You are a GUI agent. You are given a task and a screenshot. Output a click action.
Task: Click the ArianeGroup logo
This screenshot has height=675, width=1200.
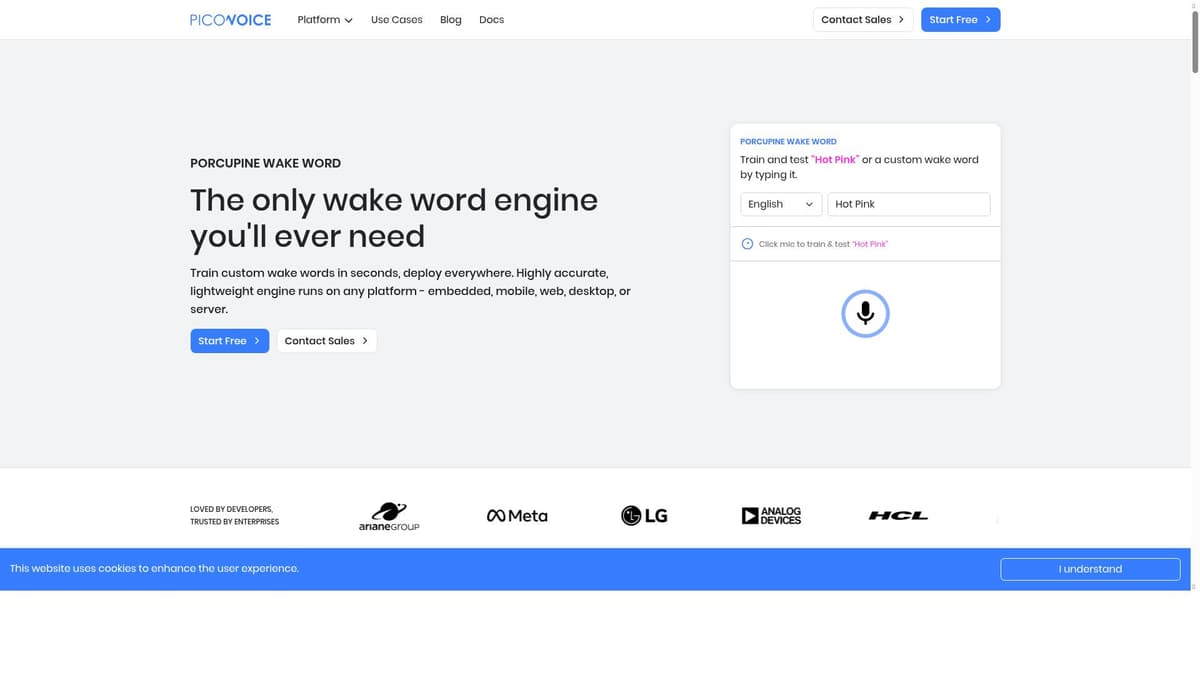tap(389, 516)
